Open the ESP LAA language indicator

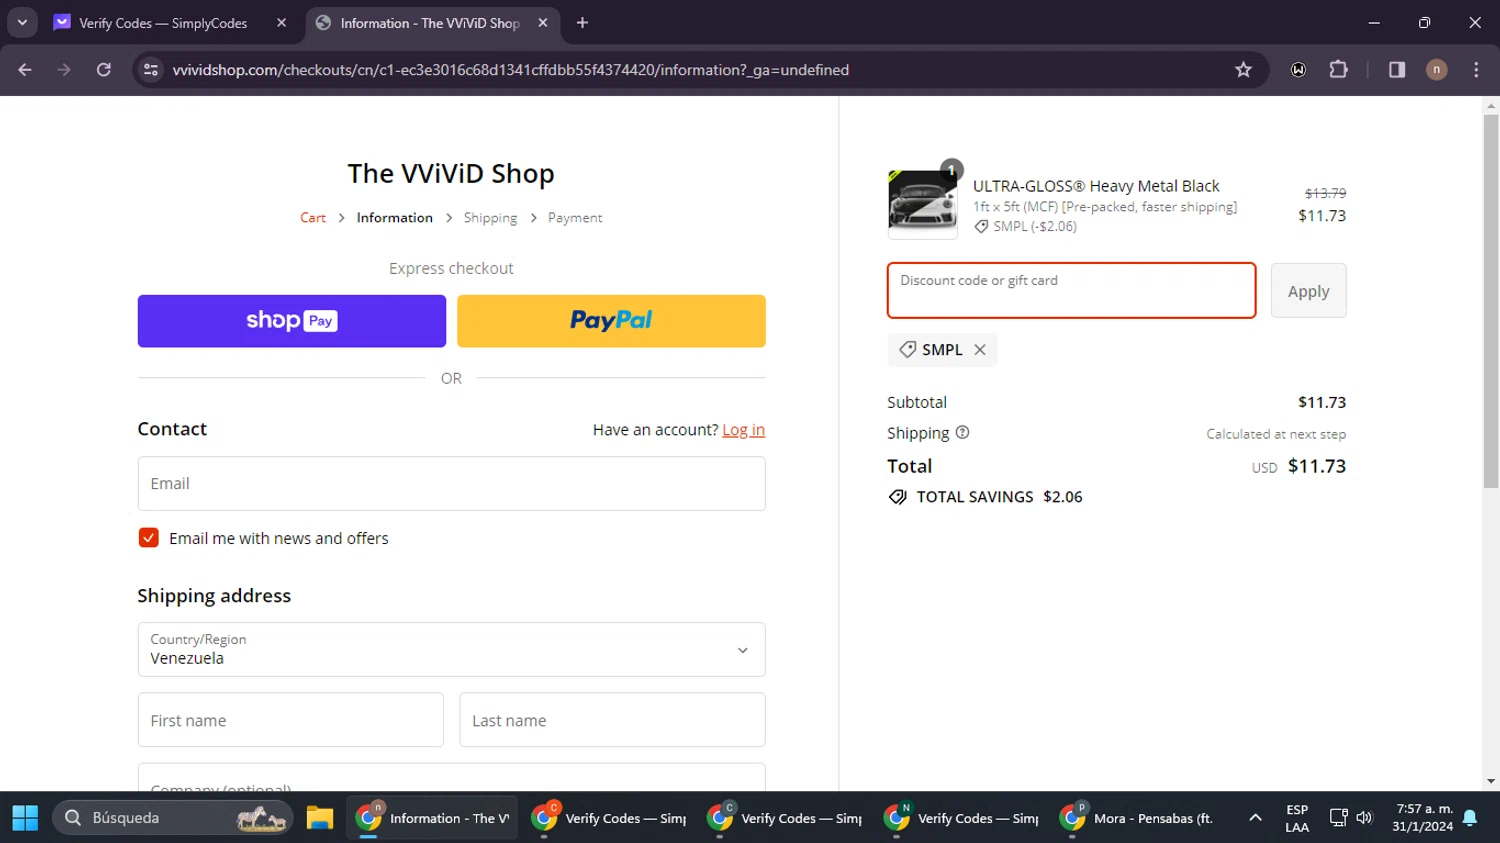click(1297, 818)
